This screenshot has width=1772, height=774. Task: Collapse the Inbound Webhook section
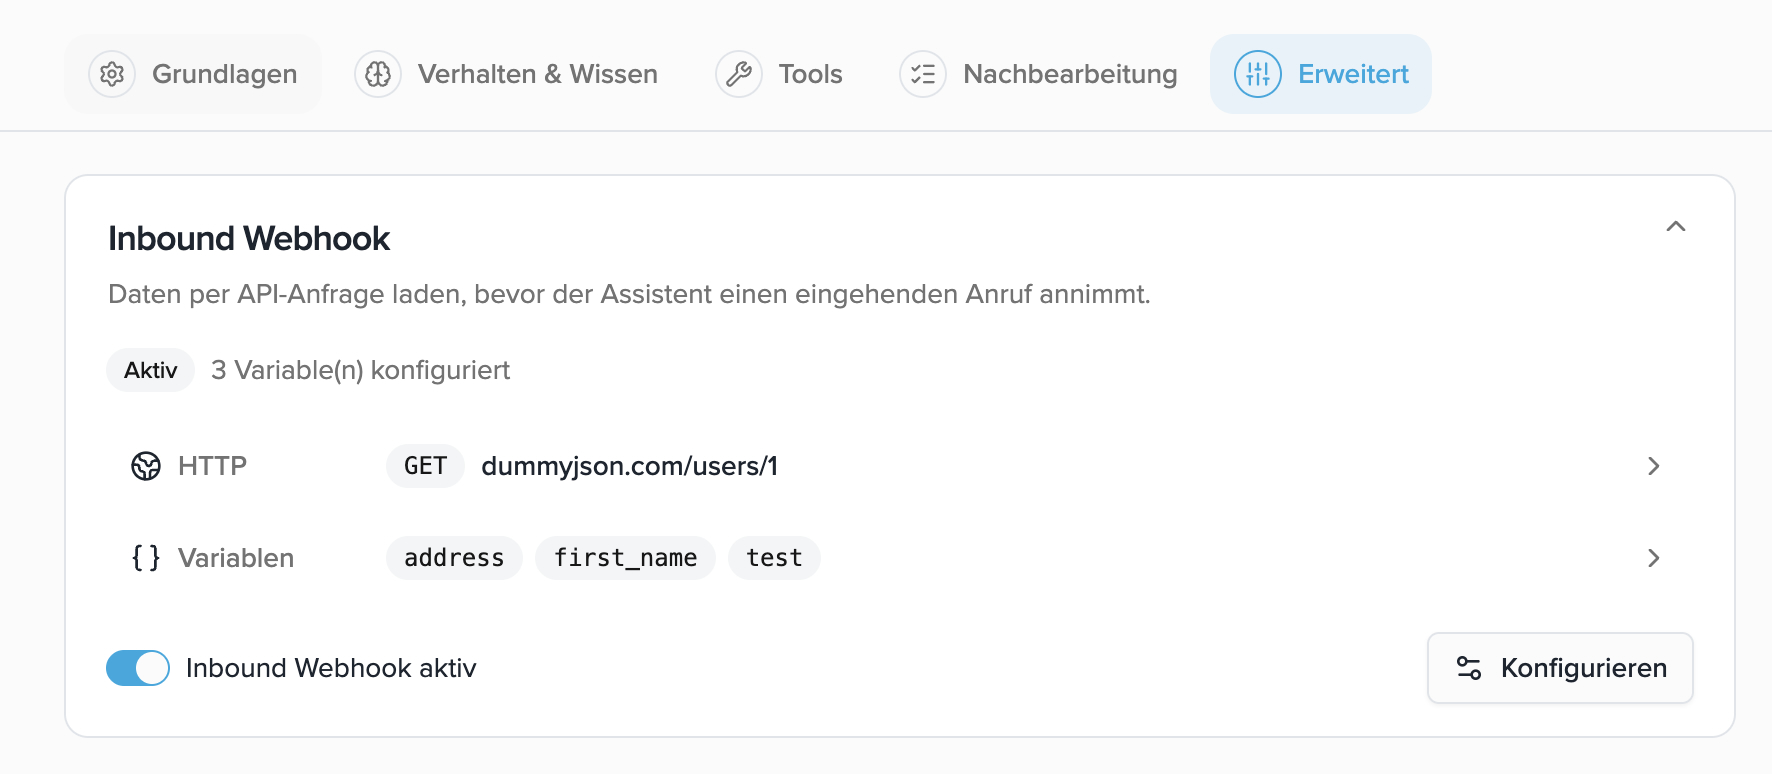click(1676, 227)
